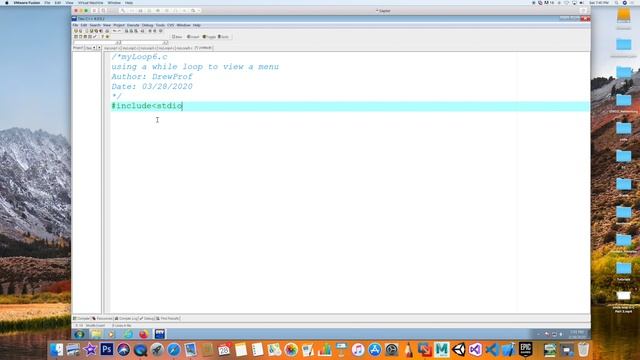The image size is (640, 360).
Task: Click the Goto bookmarks button
Action: tap(224, 37)
